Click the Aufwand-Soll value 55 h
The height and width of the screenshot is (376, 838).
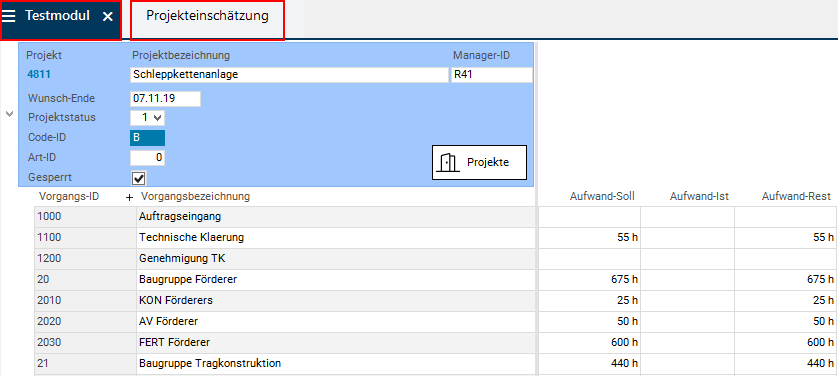coord(589,238)
